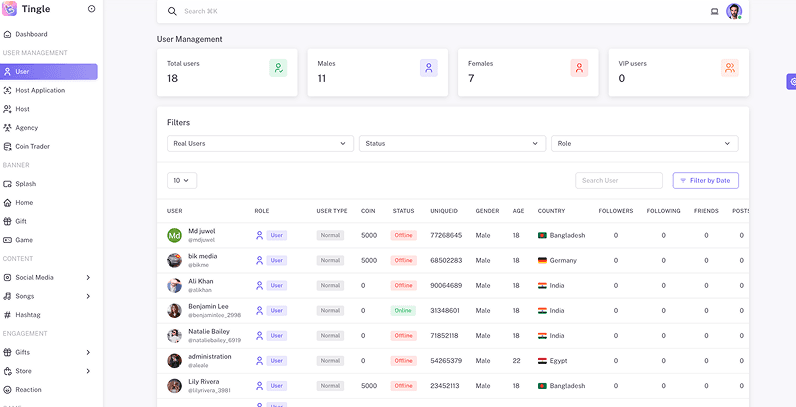Click the search magnifier icon
Screen dimensions: 796x407
(x=172, y=11)
